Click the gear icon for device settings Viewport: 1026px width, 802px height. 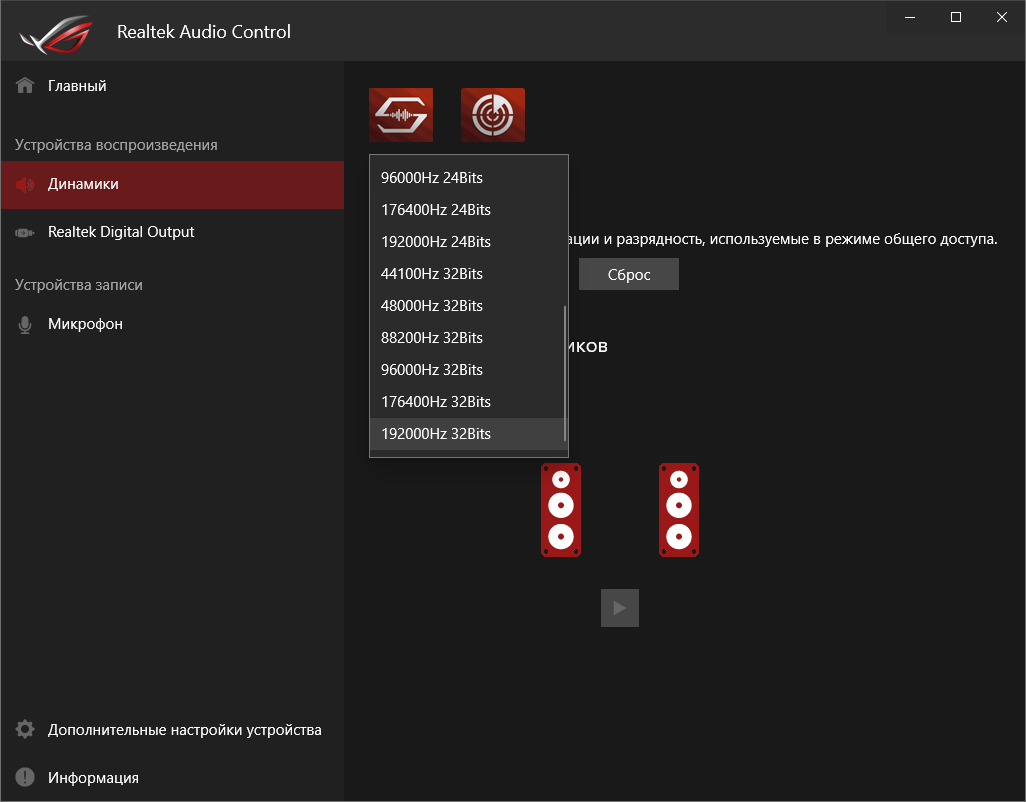[25, 729]
